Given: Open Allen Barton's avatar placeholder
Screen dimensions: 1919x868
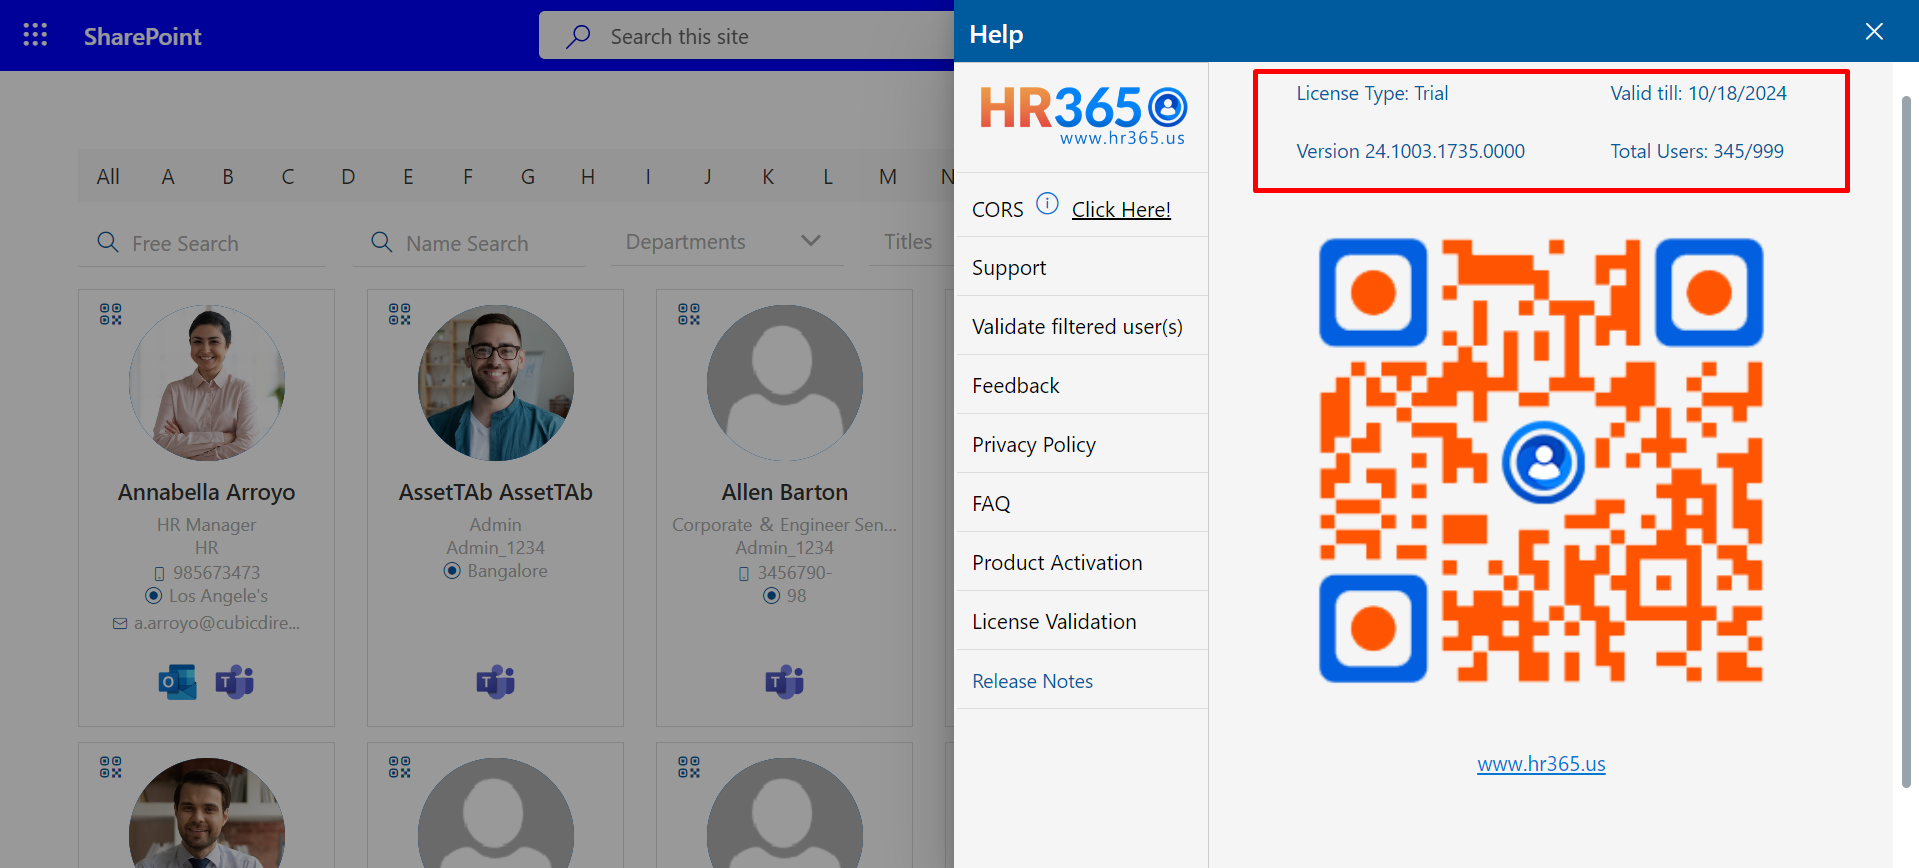Looking at the screenshot, I should 785,383.
